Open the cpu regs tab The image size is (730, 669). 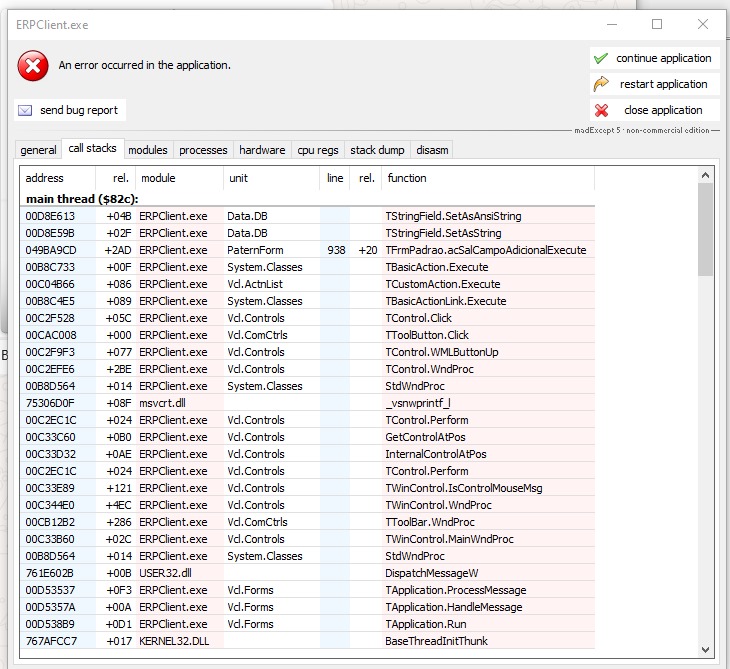pos(318,150)
